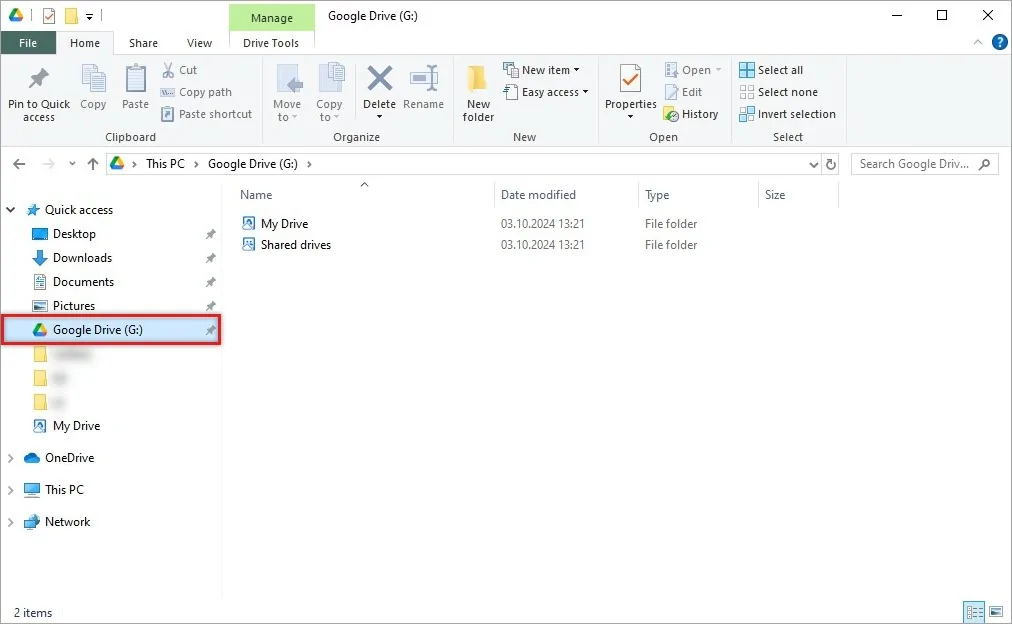
Task: Switch to the Share ribbon tab
Action: tap(143, 43)
